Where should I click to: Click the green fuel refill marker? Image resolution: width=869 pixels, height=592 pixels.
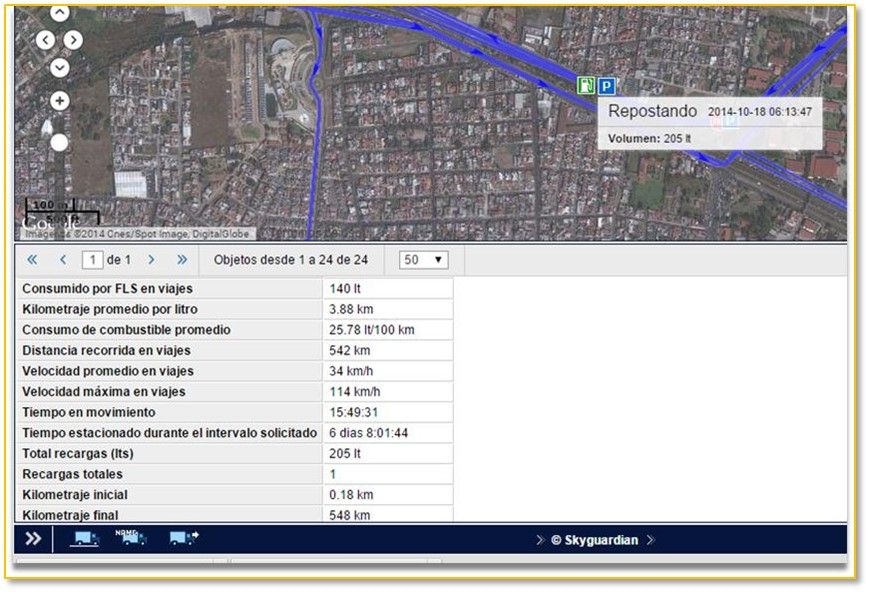[x=586, y=86]
